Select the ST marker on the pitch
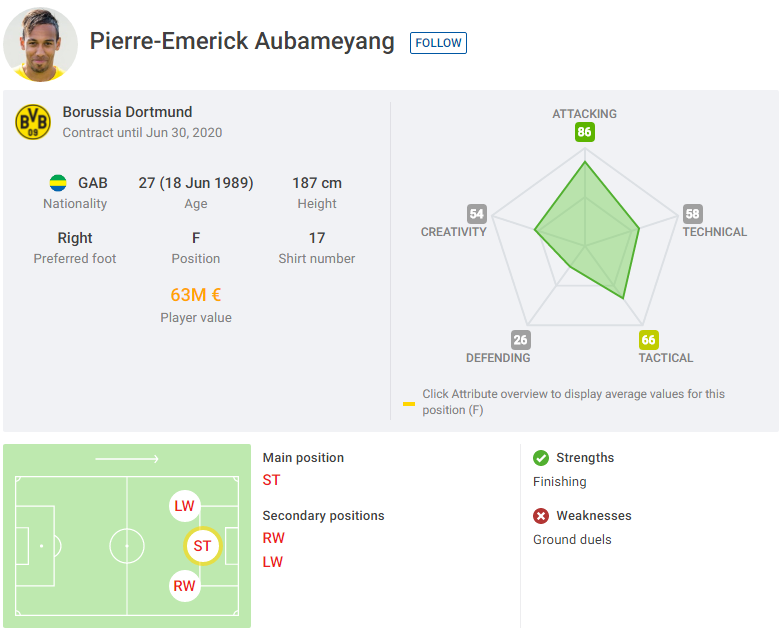The width and height of the screenshot is (783, 630). pyautogui.click(x=202, y=546)
